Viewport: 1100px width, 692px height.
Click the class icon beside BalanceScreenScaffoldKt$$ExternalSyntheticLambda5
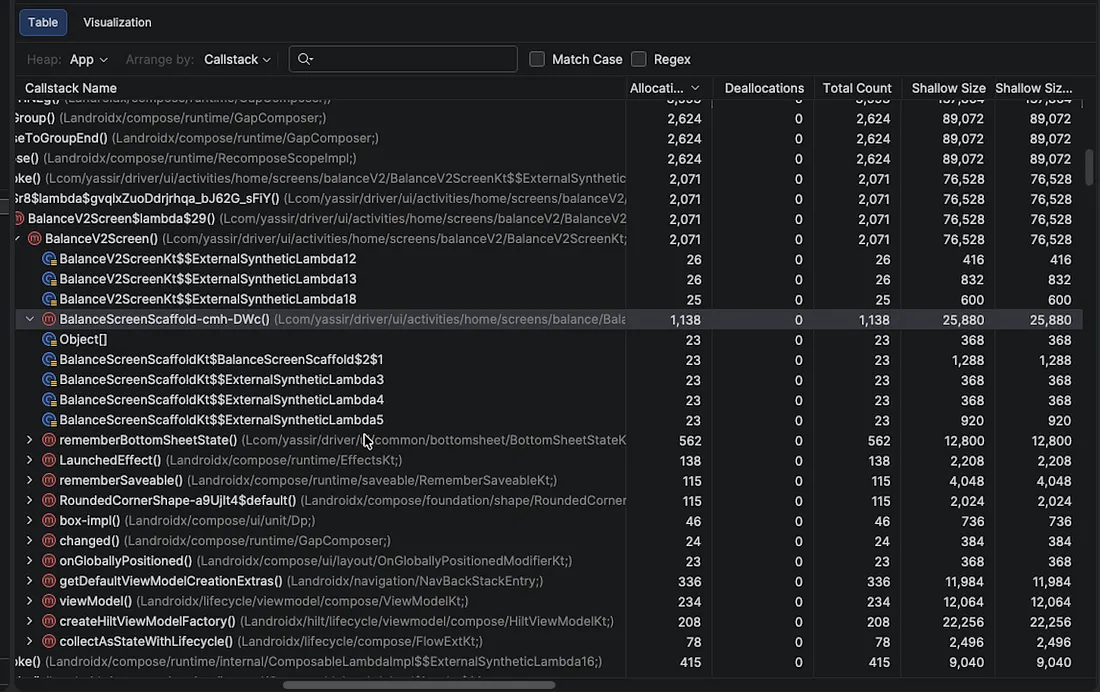pyautogui.click(x=49, y=420)
